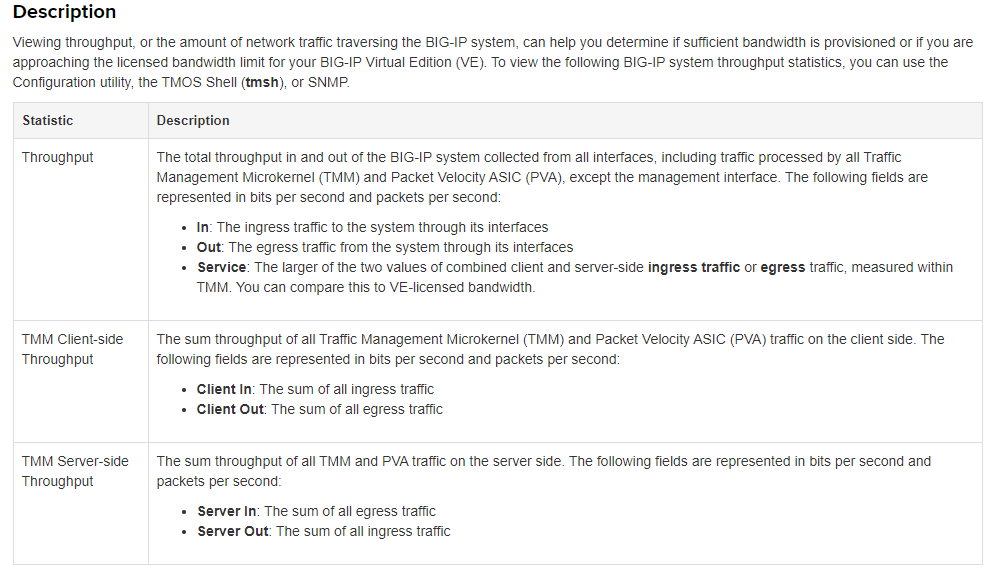
Task: Click the Client In bullet label
Action: (x=224, y=389)
